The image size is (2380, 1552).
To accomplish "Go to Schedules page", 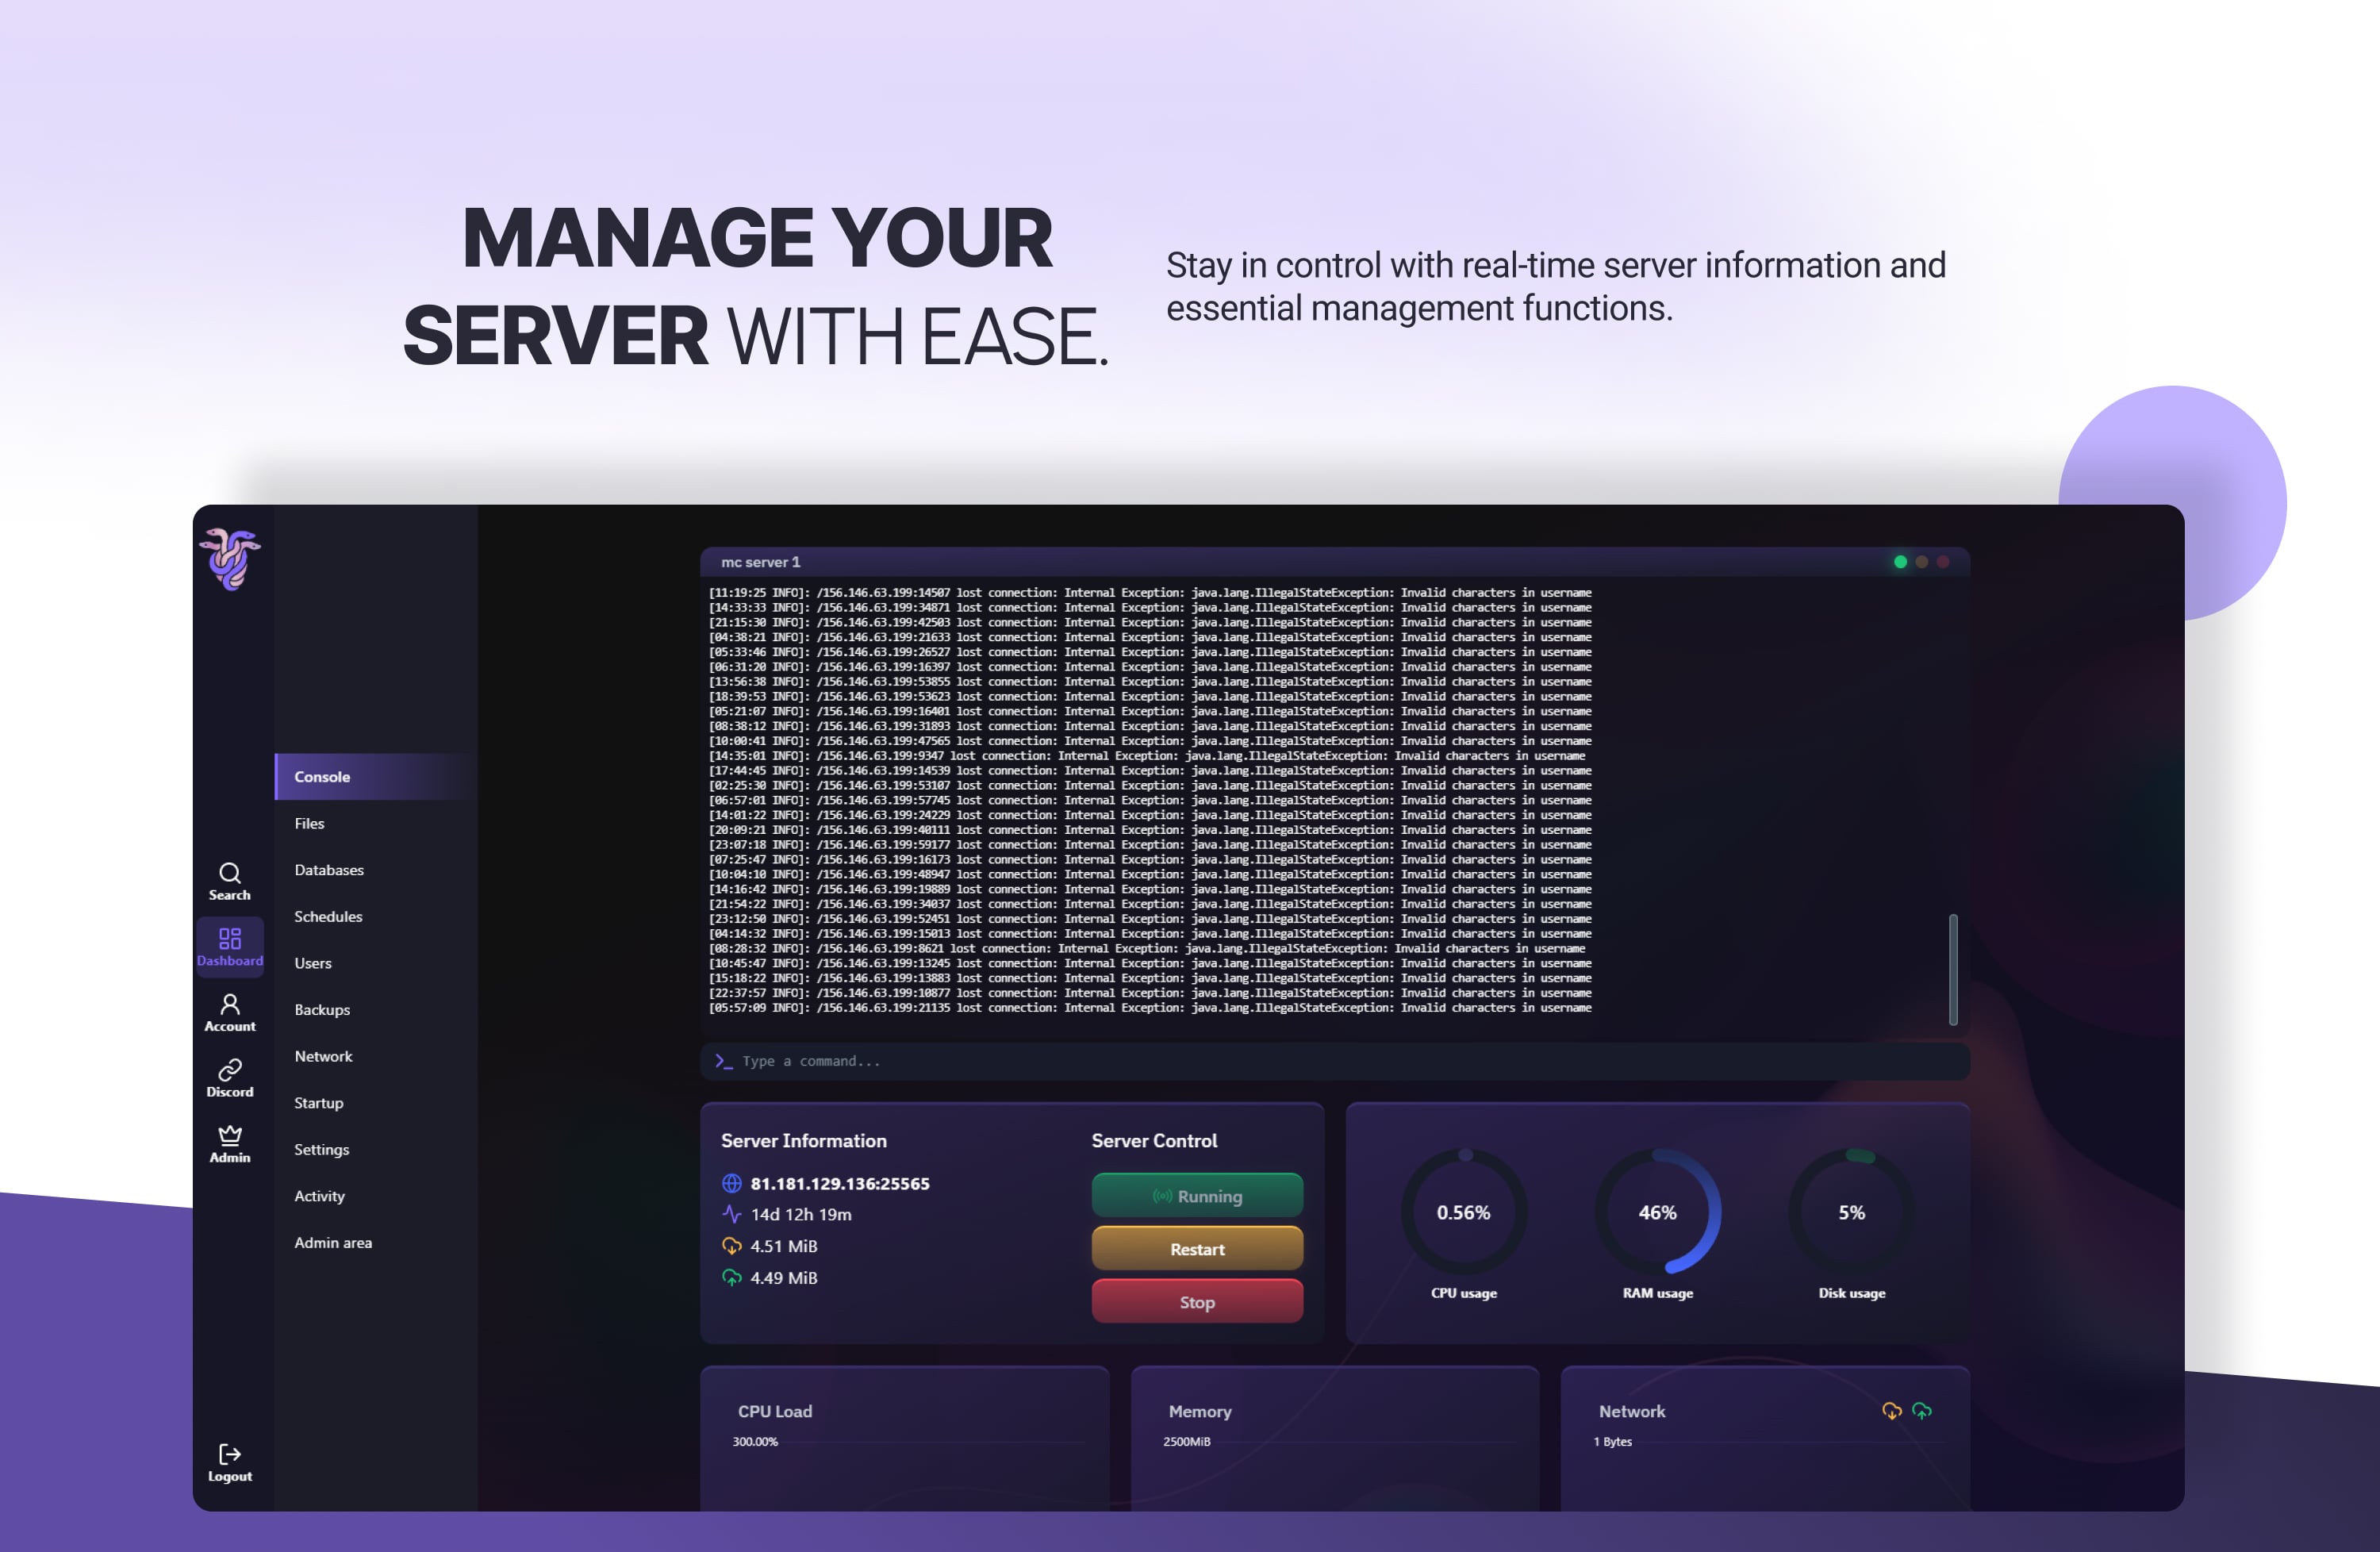I will coord(328,916).
